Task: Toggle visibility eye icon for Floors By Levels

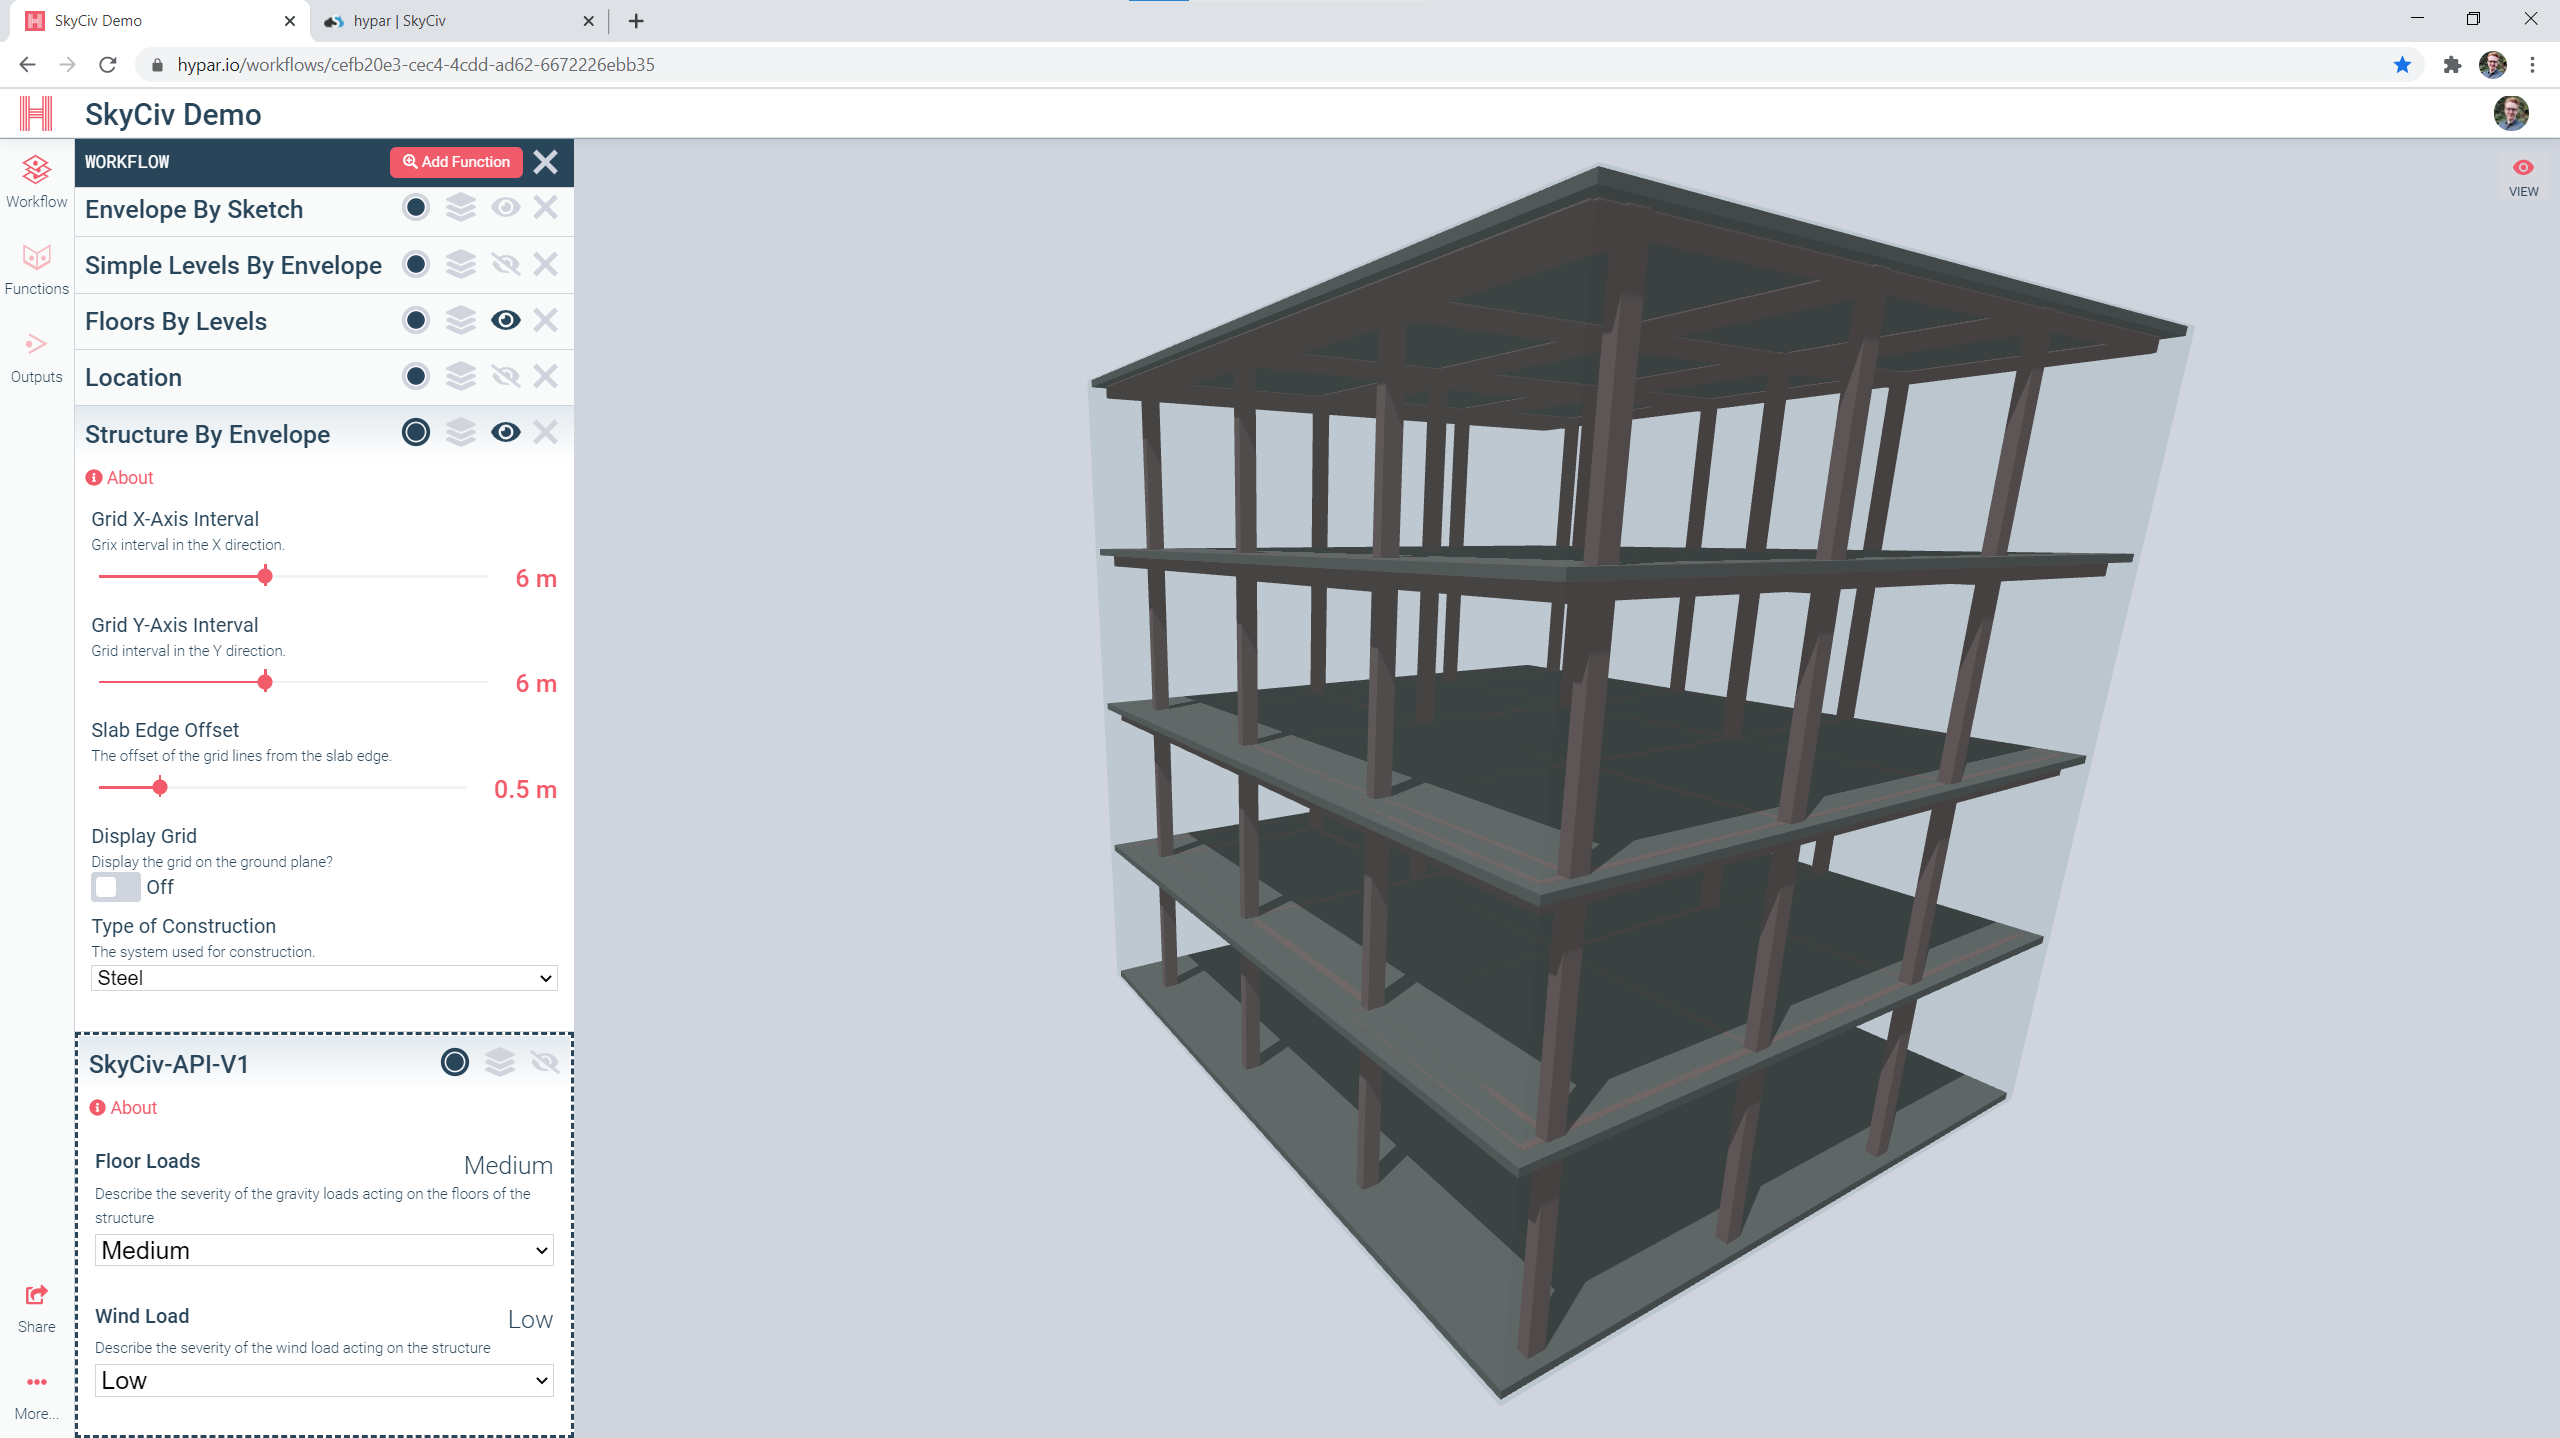Action: coord(505,320)
